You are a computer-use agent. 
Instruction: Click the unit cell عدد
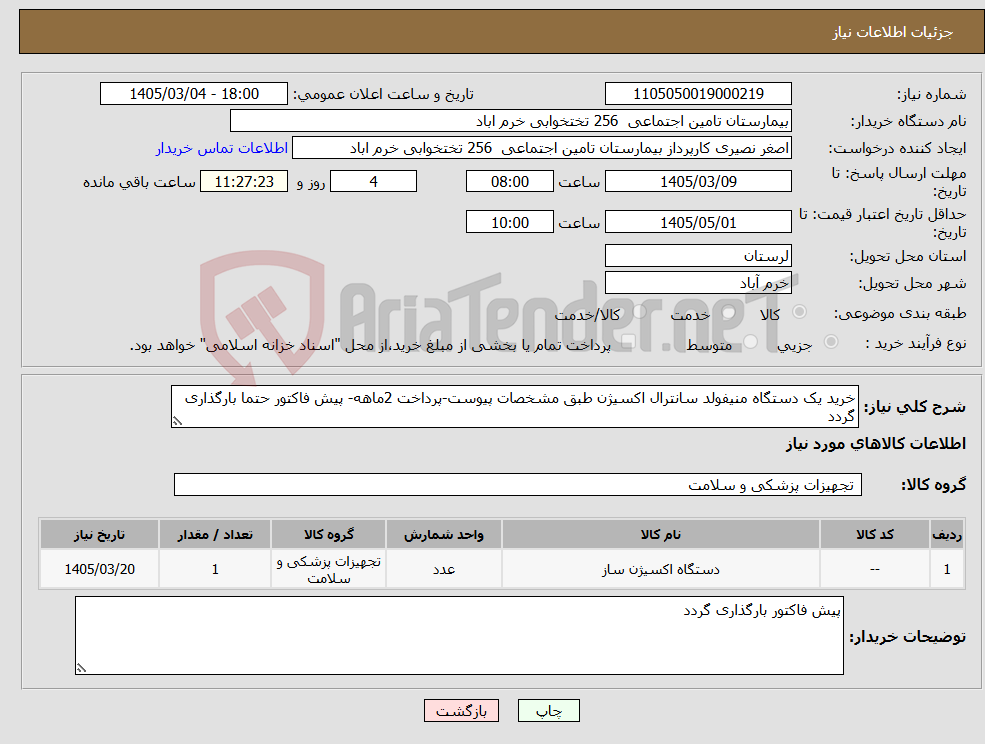tap(444, 569)
